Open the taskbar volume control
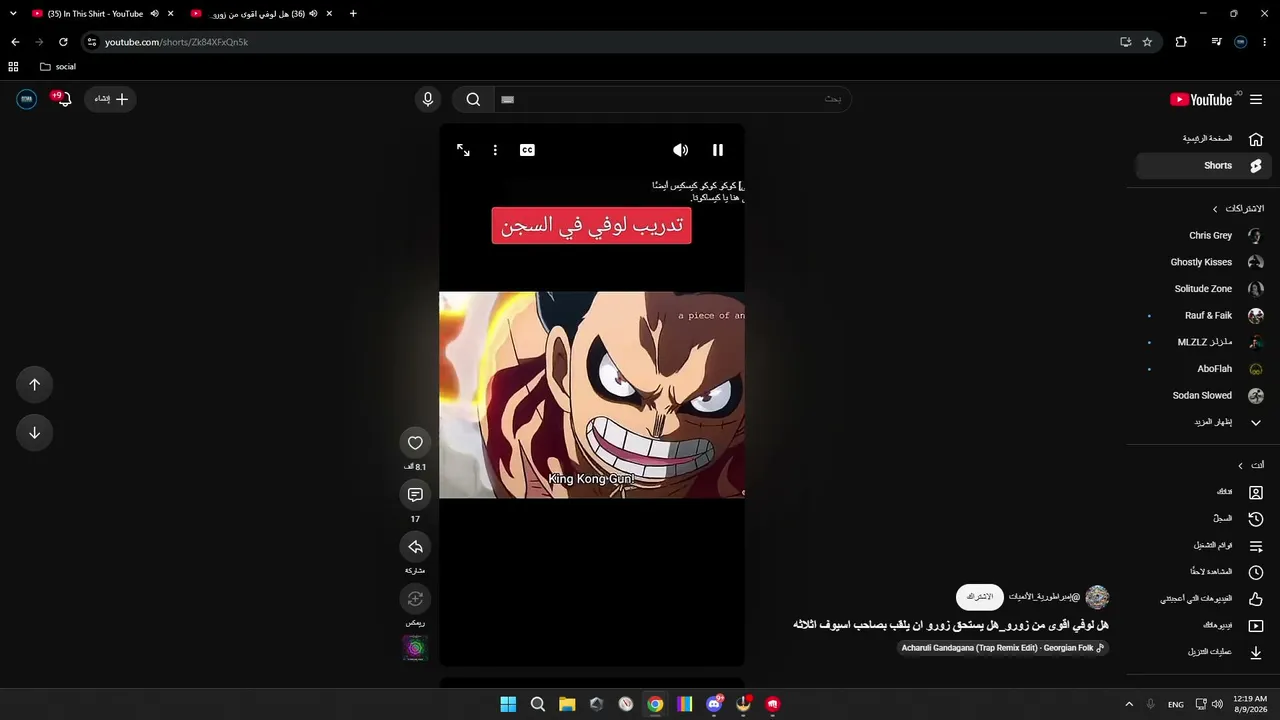The image size is (1280, 720). tap(1217, 704)
